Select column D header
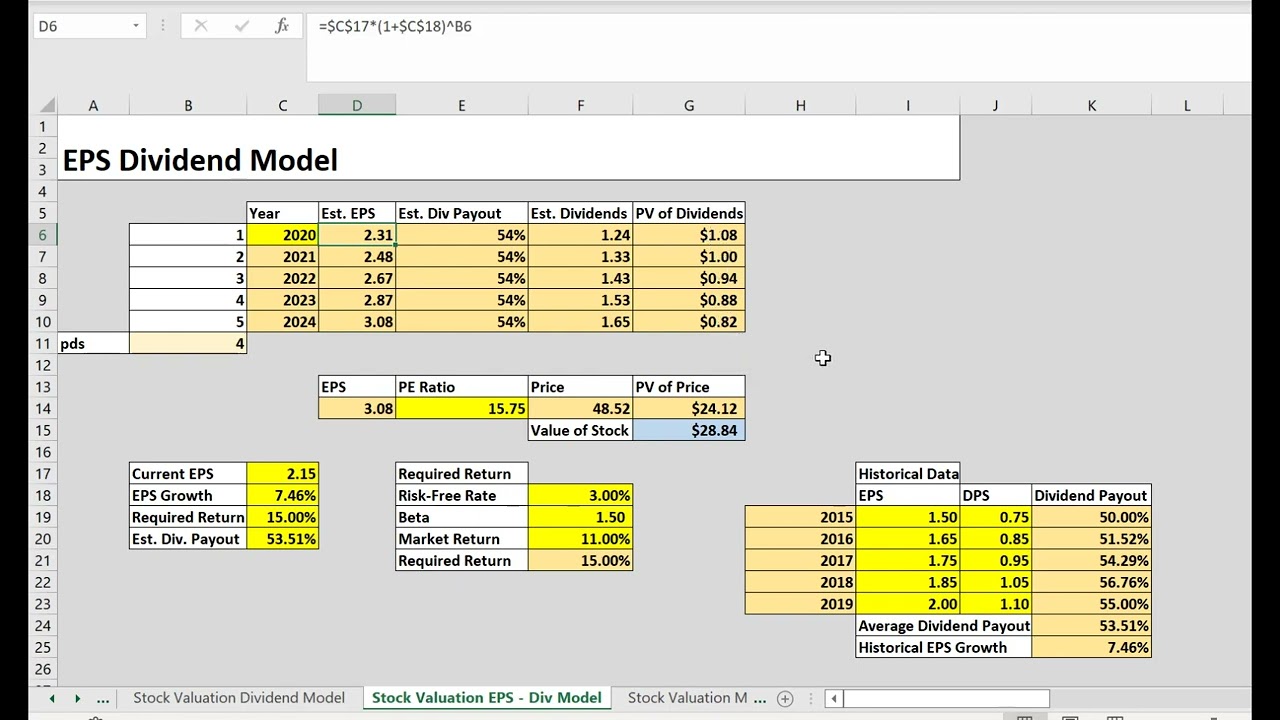The image size is (1280, 720). pos(357,105)
